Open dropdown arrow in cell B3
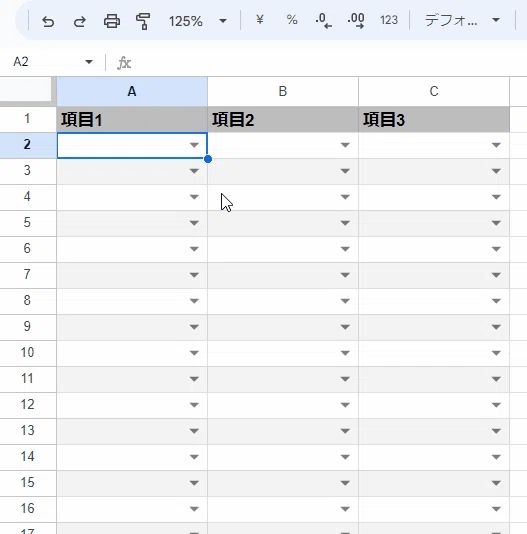This screenshot has height=534, width=527. pos(345,171)
